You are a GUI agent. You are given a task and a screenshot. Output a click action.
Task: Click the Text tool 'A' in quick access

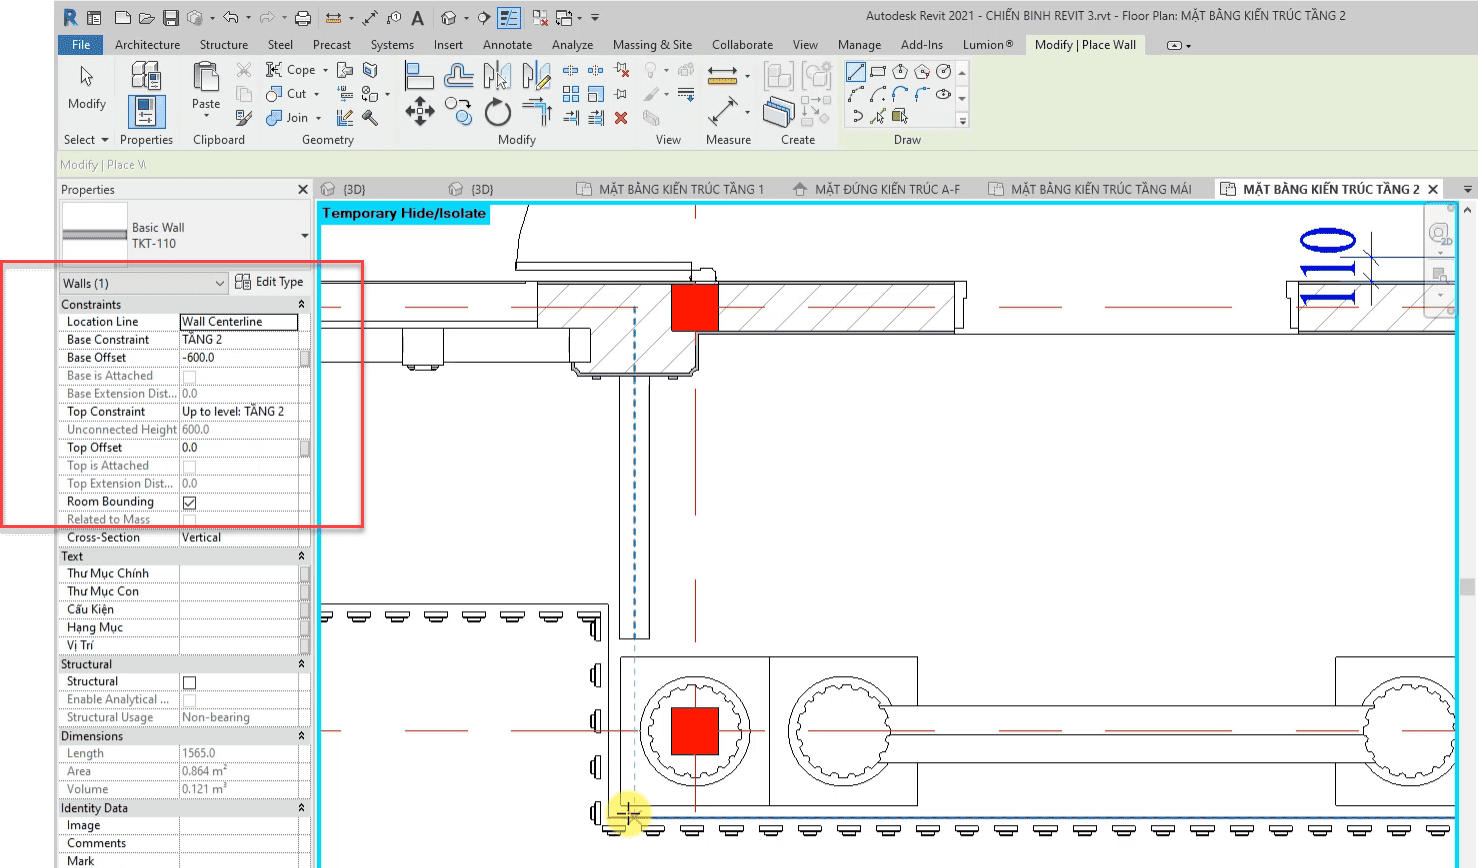418,18
